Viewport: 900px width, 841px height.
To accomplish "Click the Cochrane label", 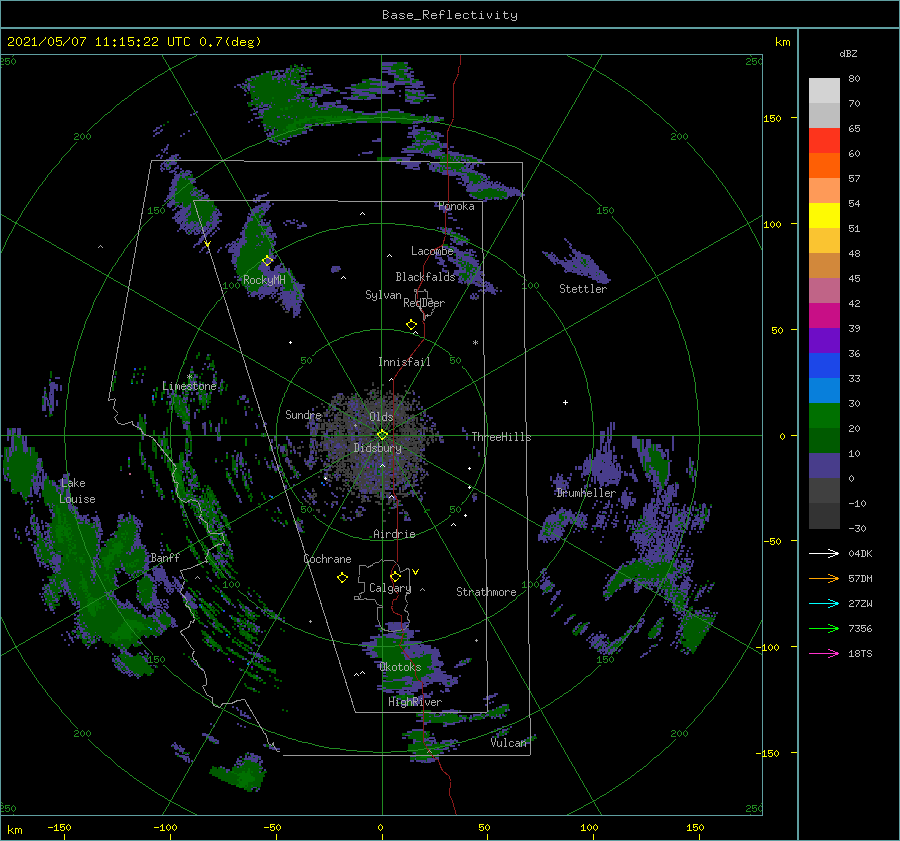I will click(x=327, y=559).
